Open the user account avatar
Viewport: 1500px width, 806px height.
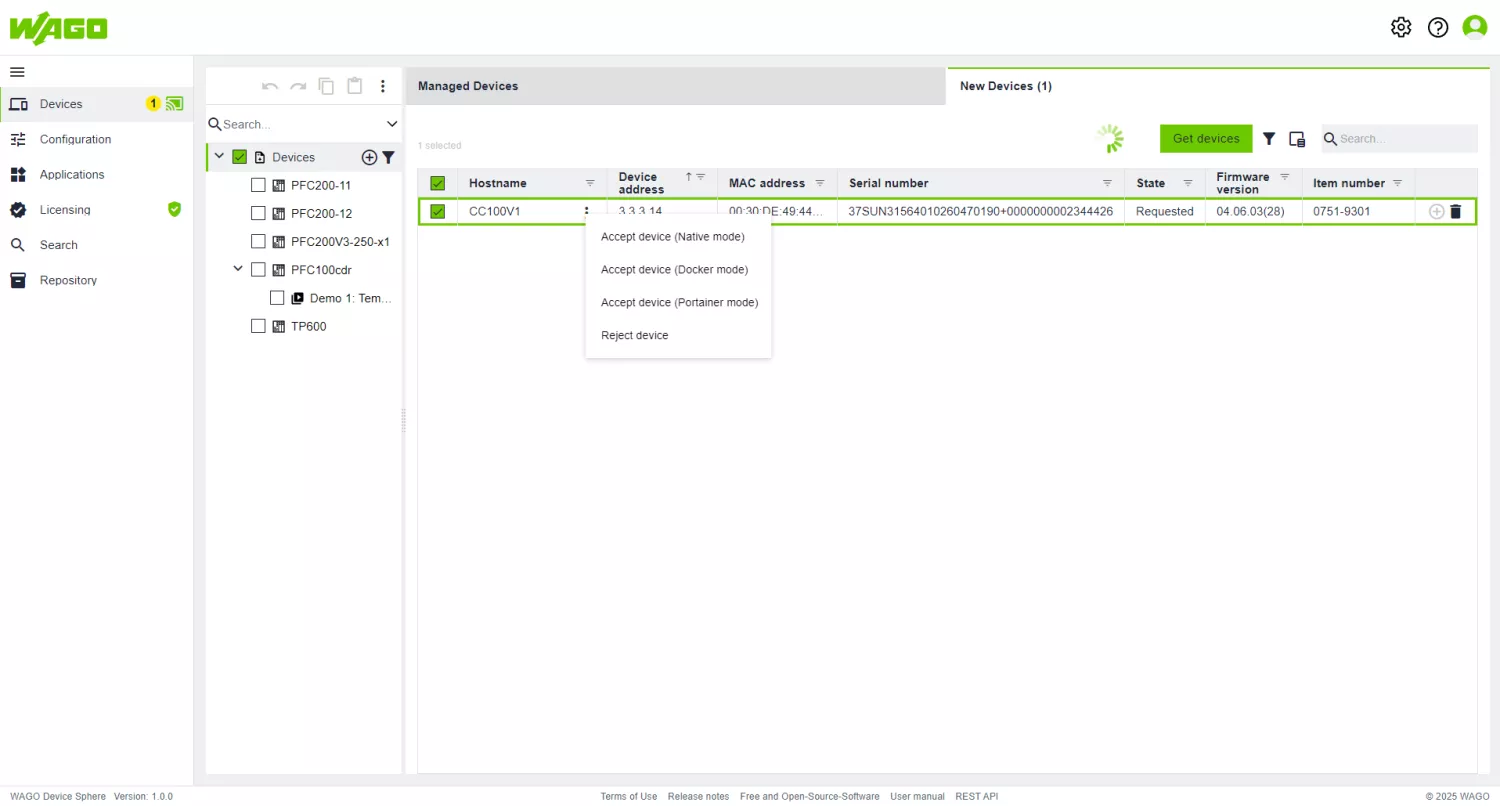[x=1475, y=27]
